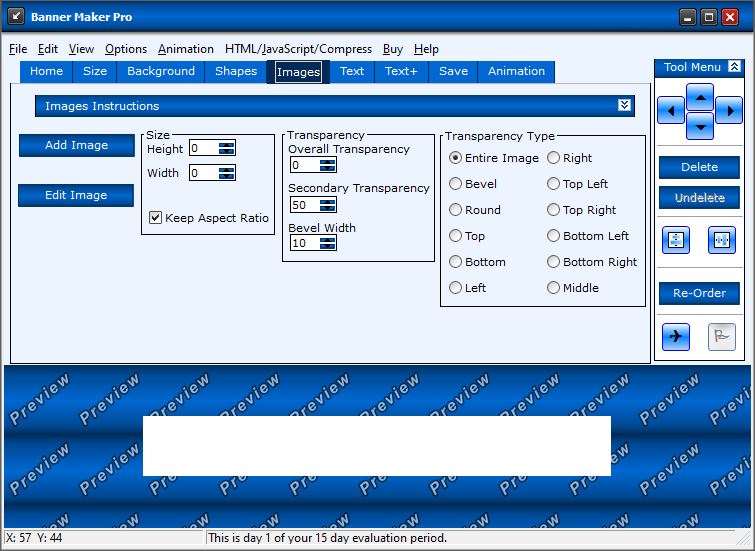Click the Edit Image button
Image resolution: width=755 pixels, height=551 pixels.
click(76, 195)
